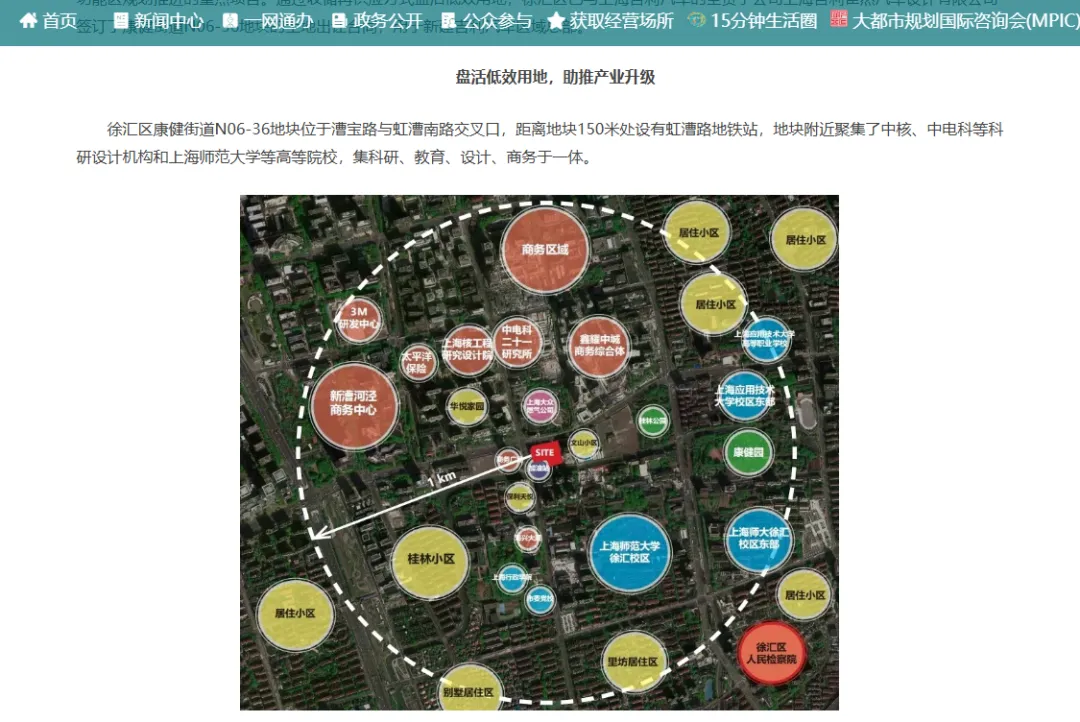Screen dimensions: 1080x722
Task: Click the heading 盘活低效用地，助推产业升级
Action: tap(555, 77)
